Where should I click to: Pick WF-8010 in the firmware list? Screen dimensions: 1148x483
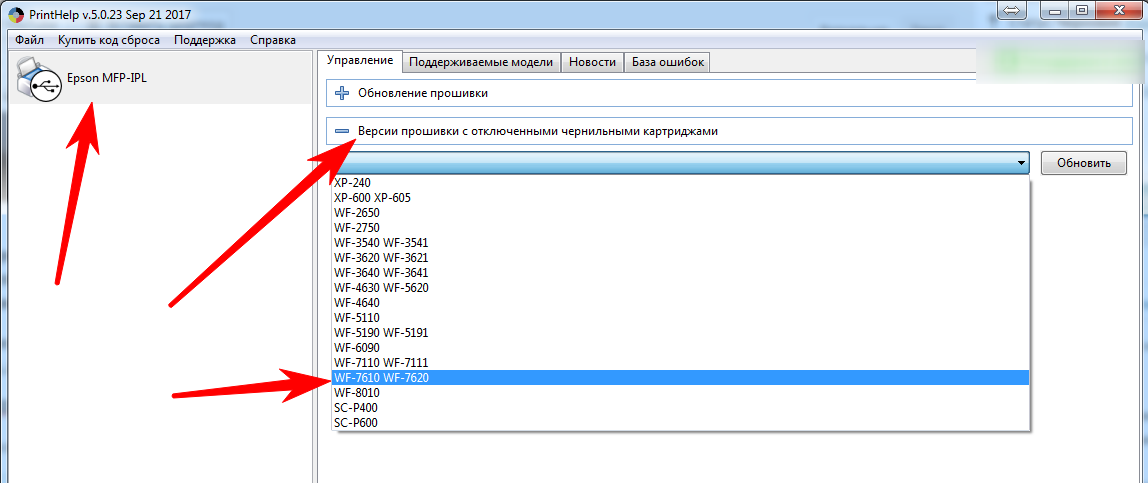(357, 393)
